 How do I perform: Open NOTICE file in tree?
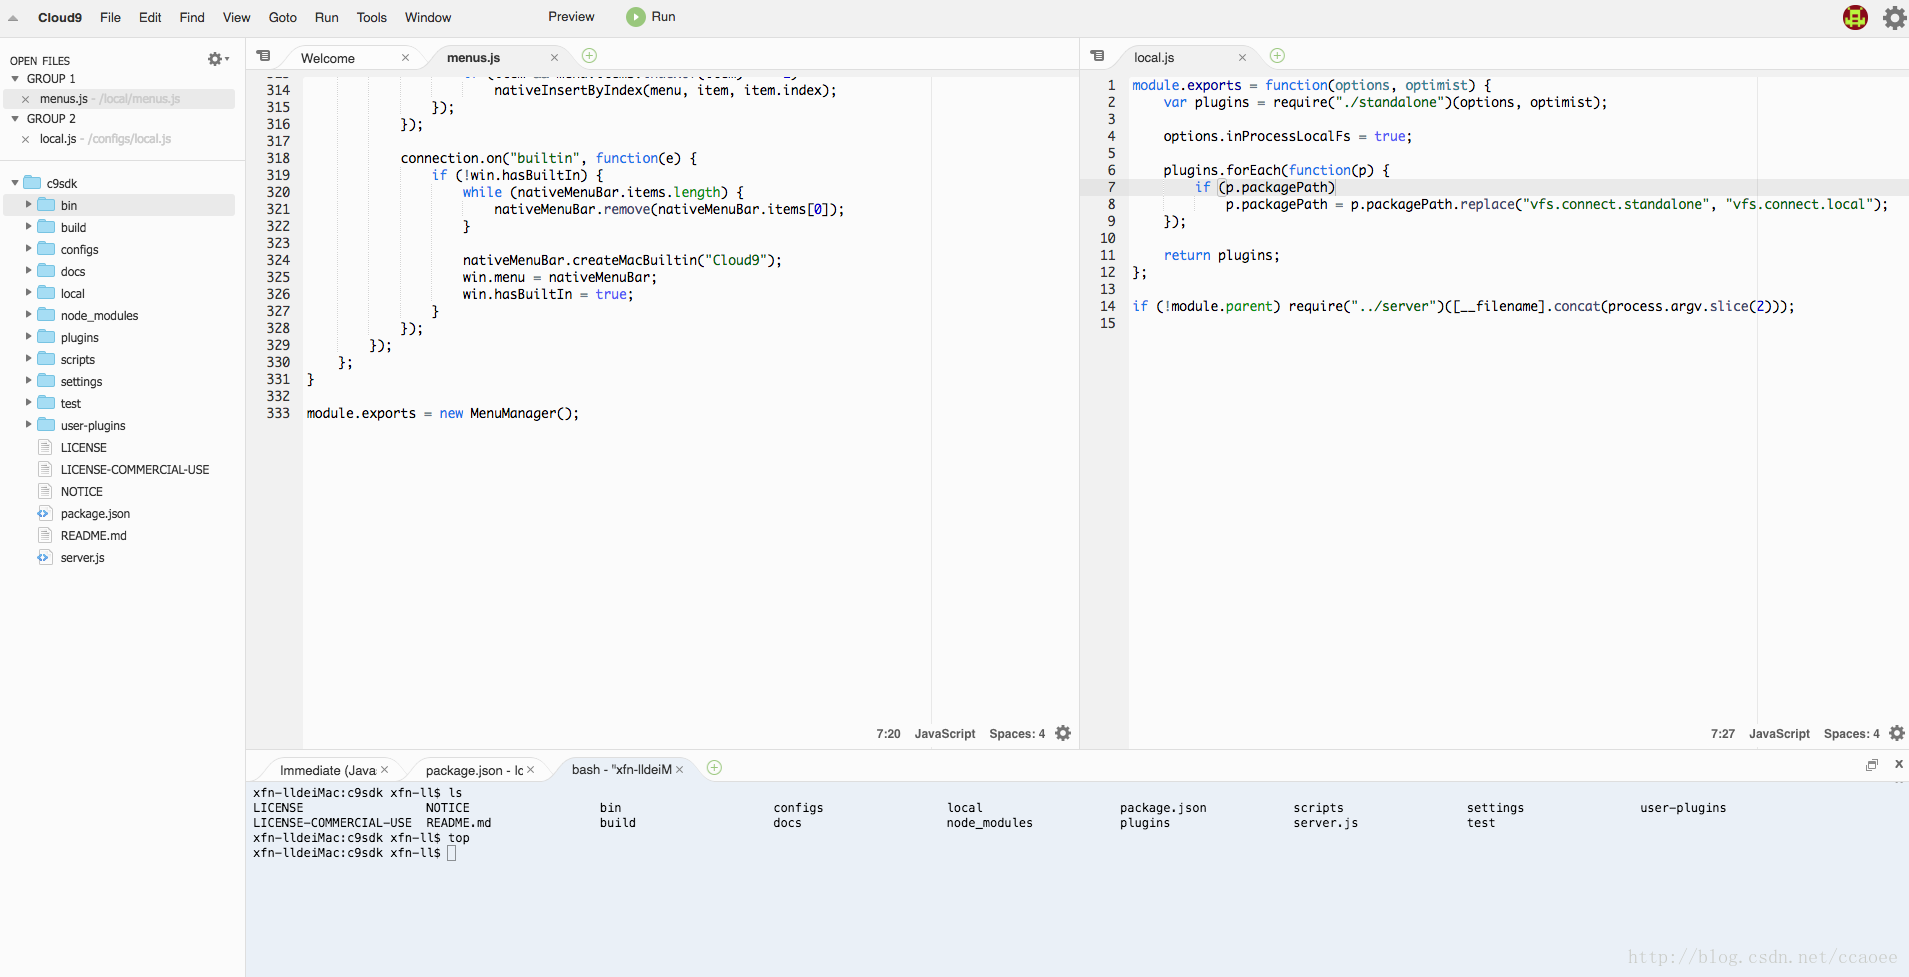click(x=82, y=491)
